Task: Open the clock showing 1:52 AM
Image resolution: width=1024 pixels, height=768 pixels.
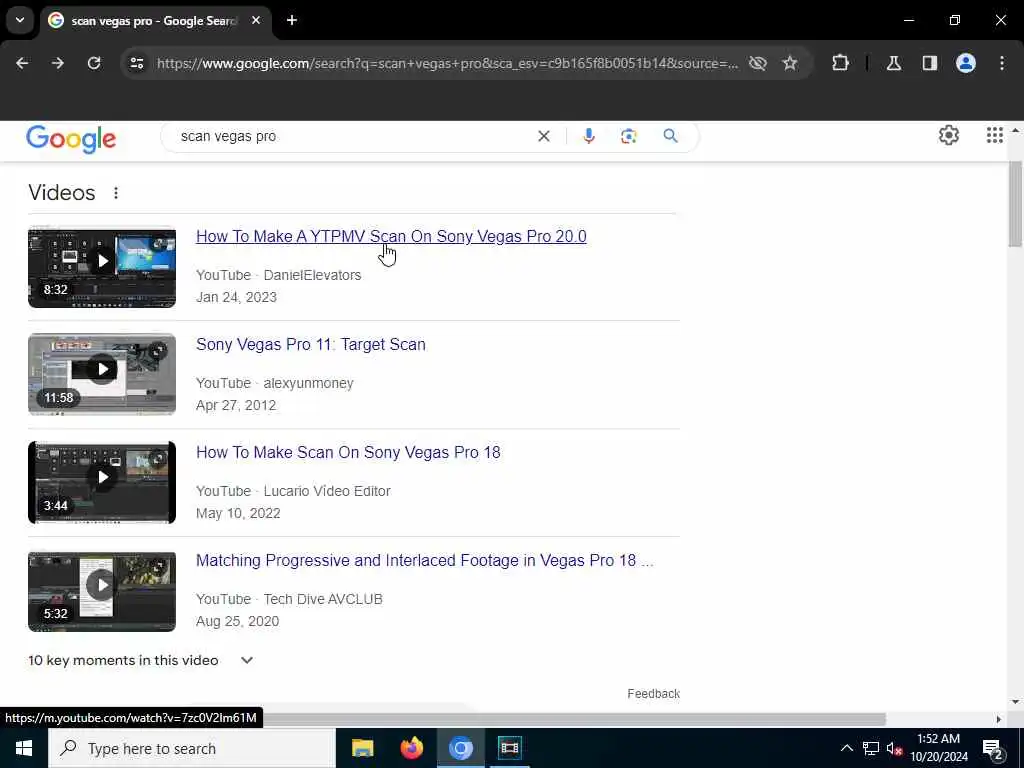Action: point(938,748)
